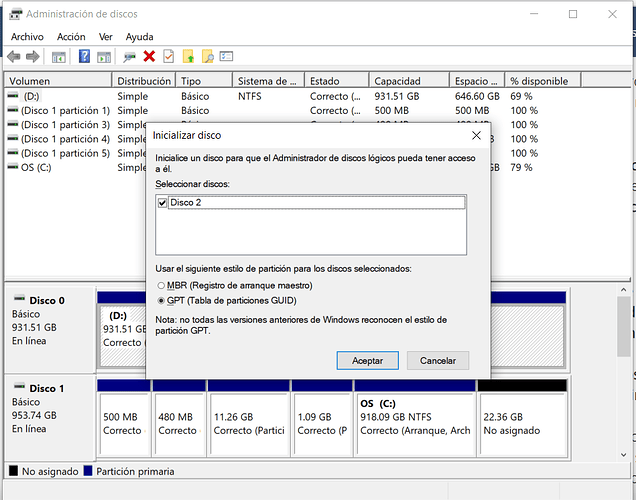
Task: Click the 79 % available cell
Action: (x=521, y=167)
